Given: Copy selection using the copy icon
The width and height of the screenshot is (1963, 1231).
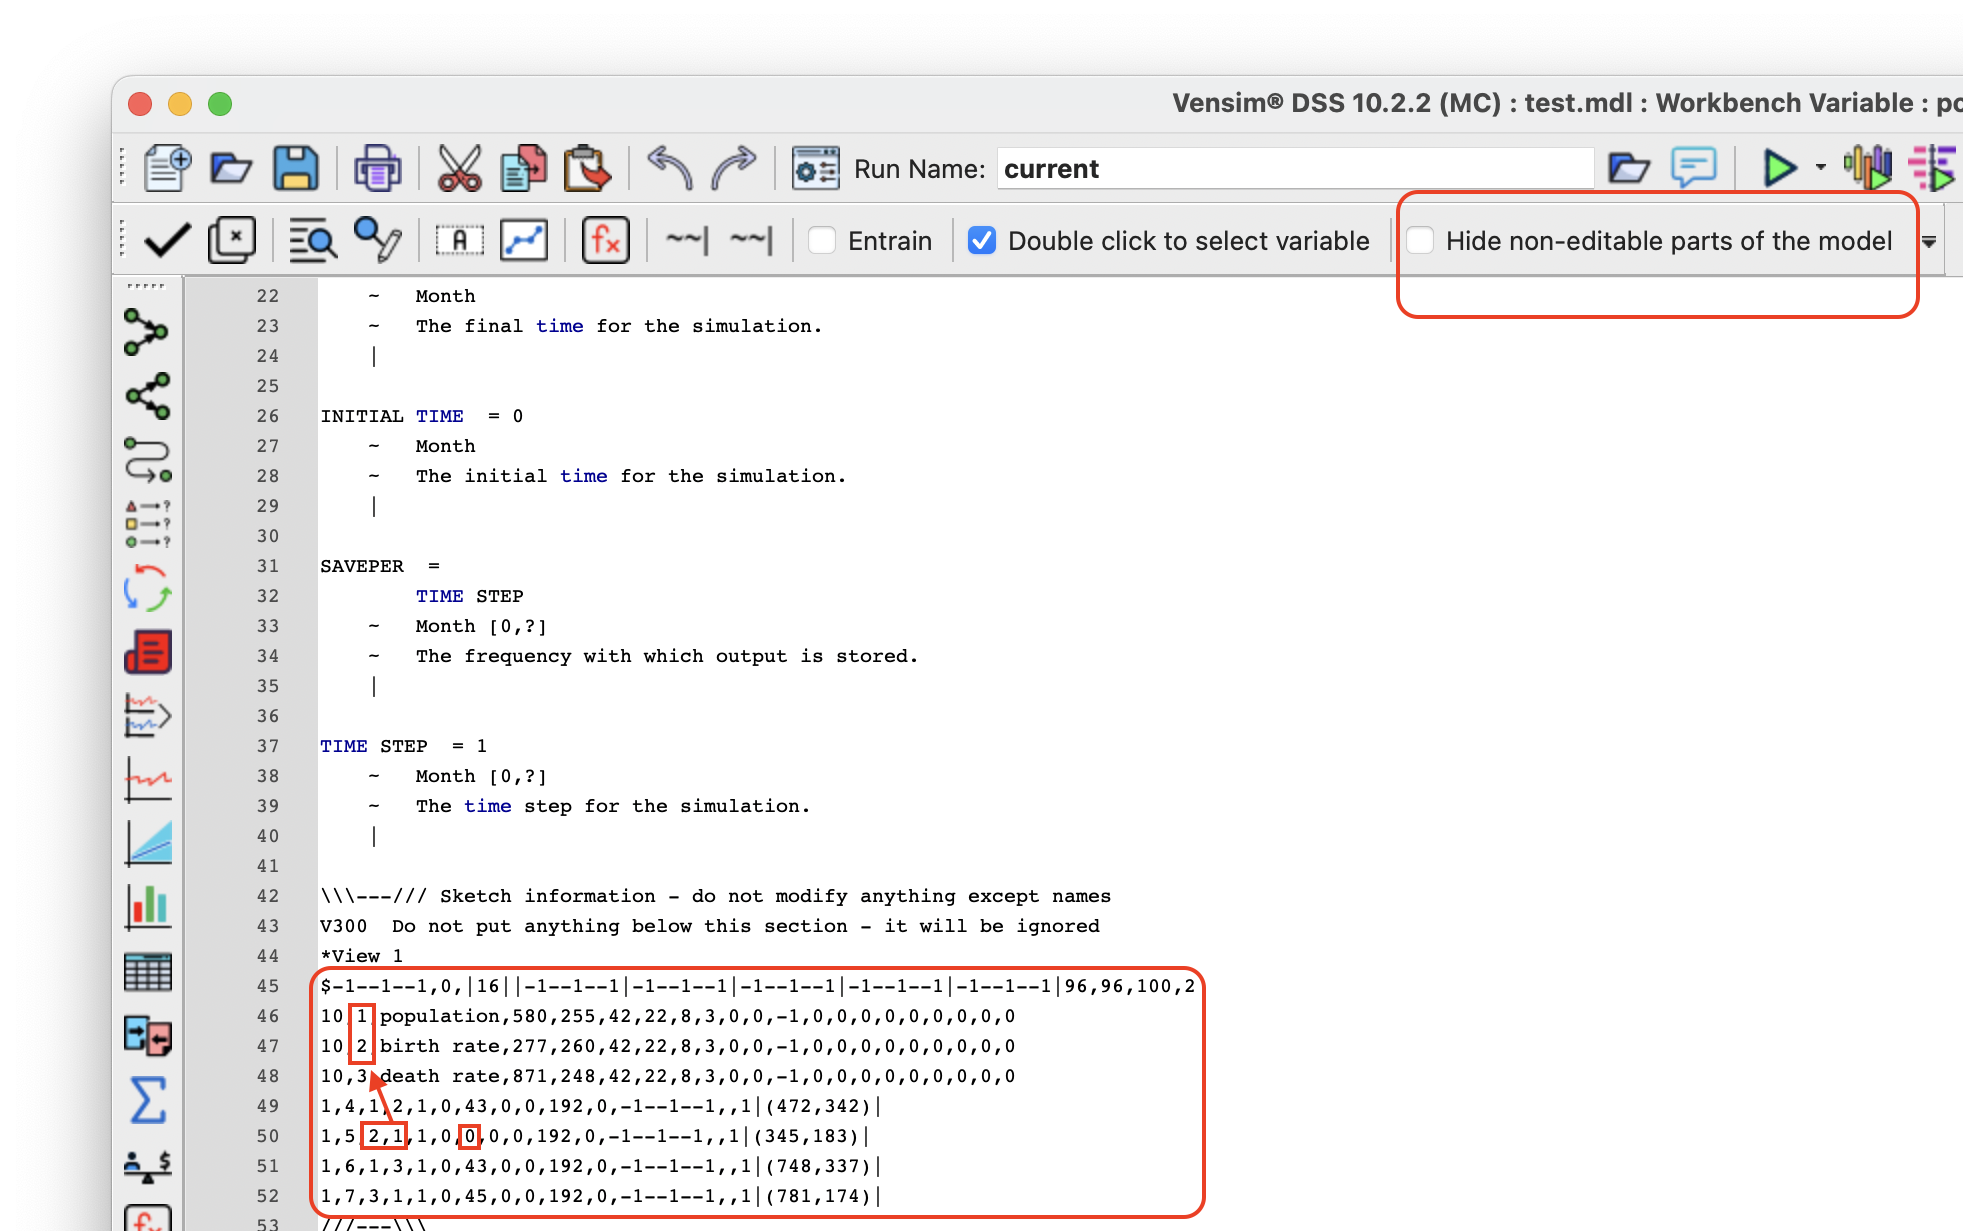Looking at the screenshot, I should coord(524,168).
